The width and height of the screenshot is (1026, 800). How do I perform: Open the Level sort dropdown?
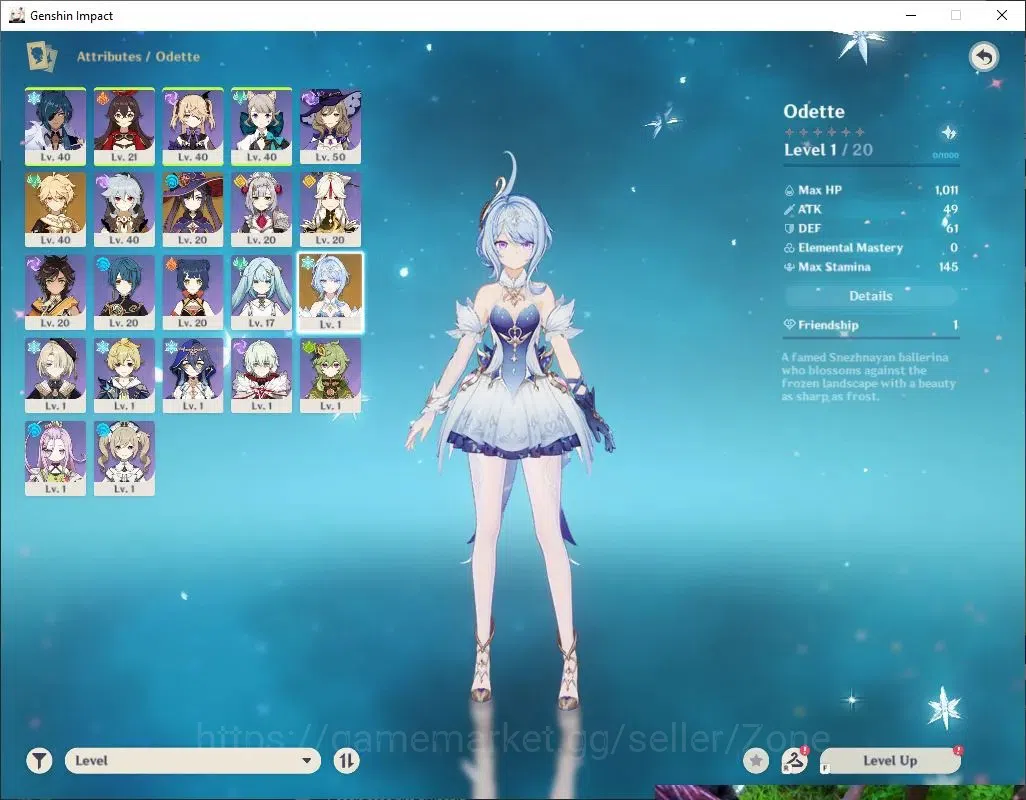tap(192, 761)
